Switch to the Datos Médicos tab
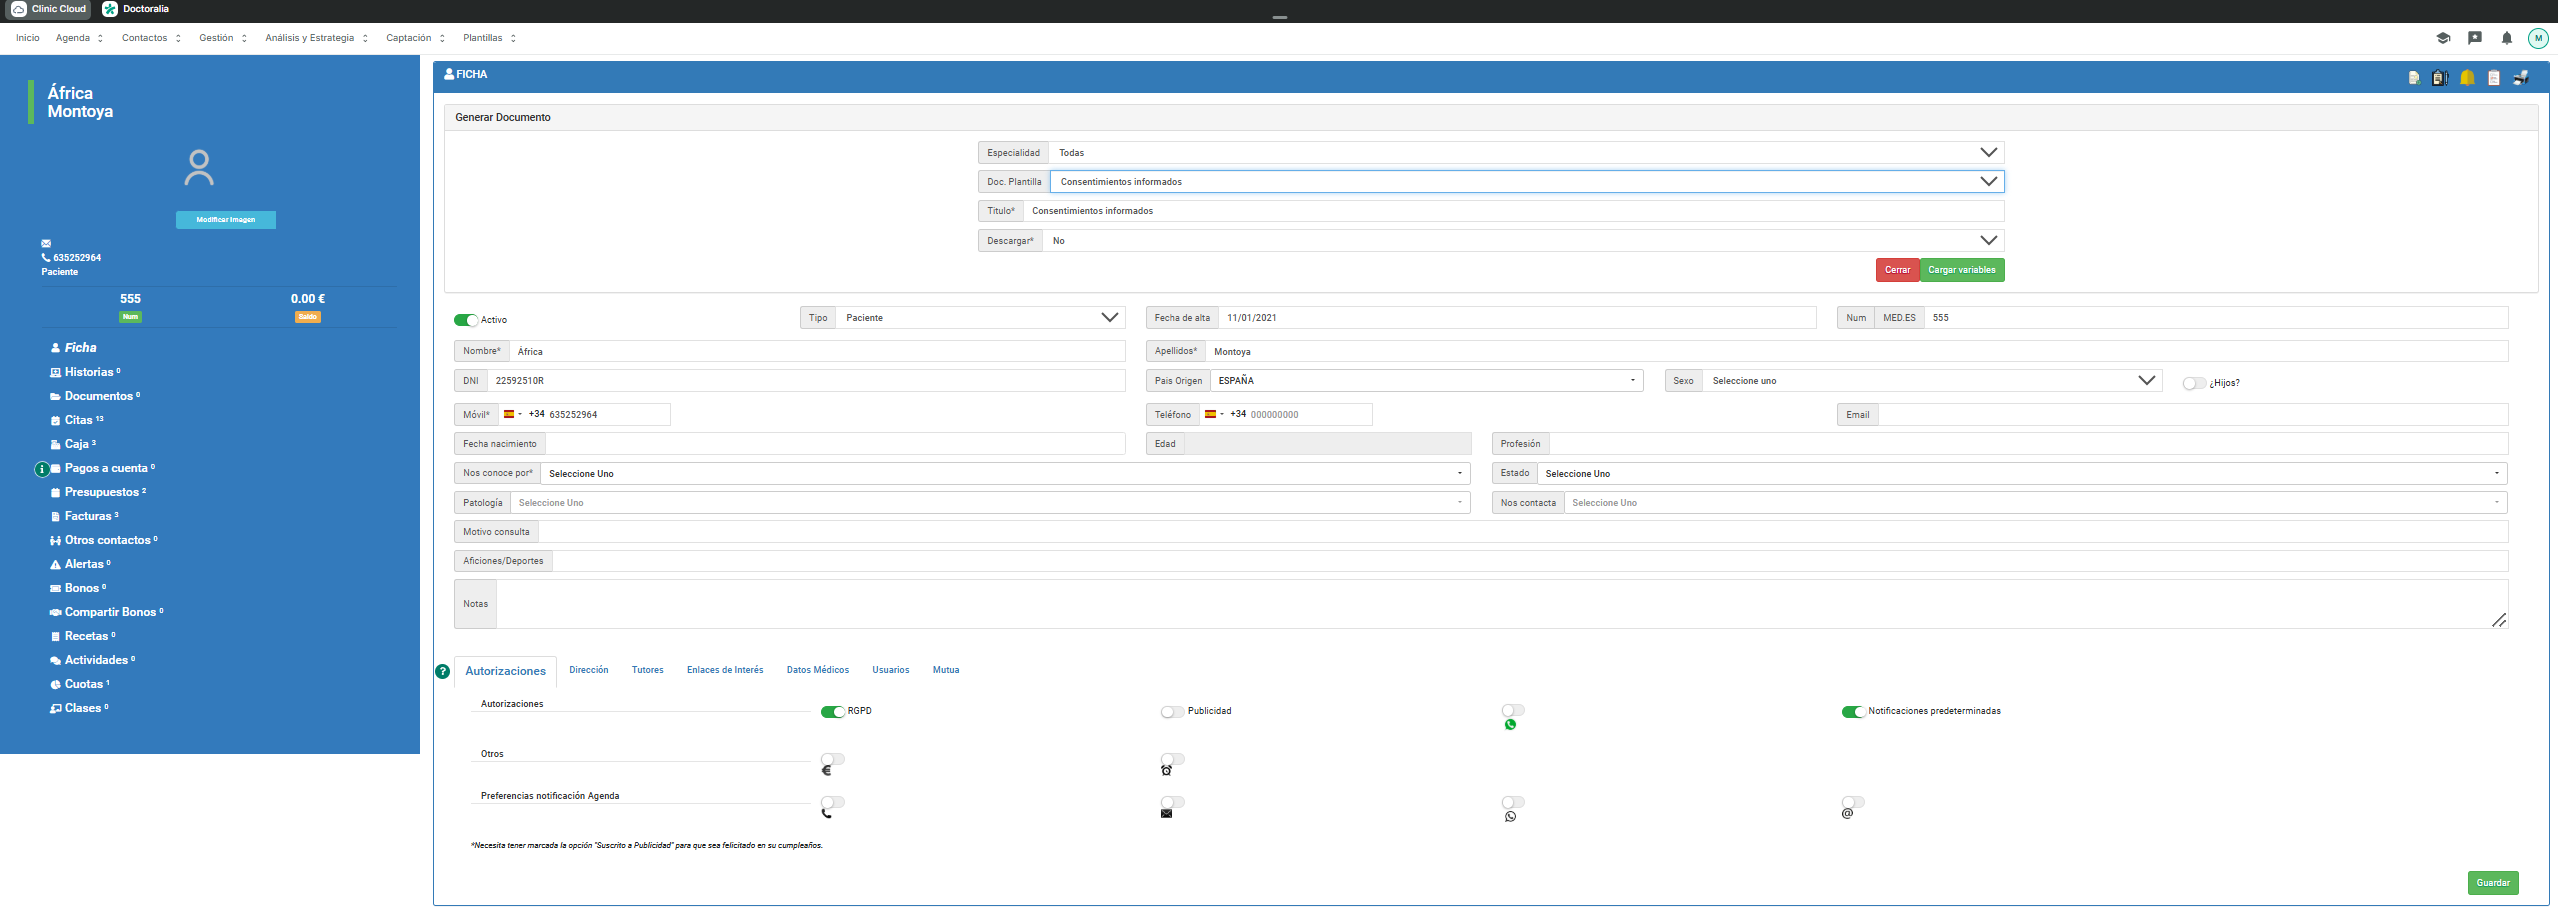Viewport: 2558px width, 924px height. [817, 670]
